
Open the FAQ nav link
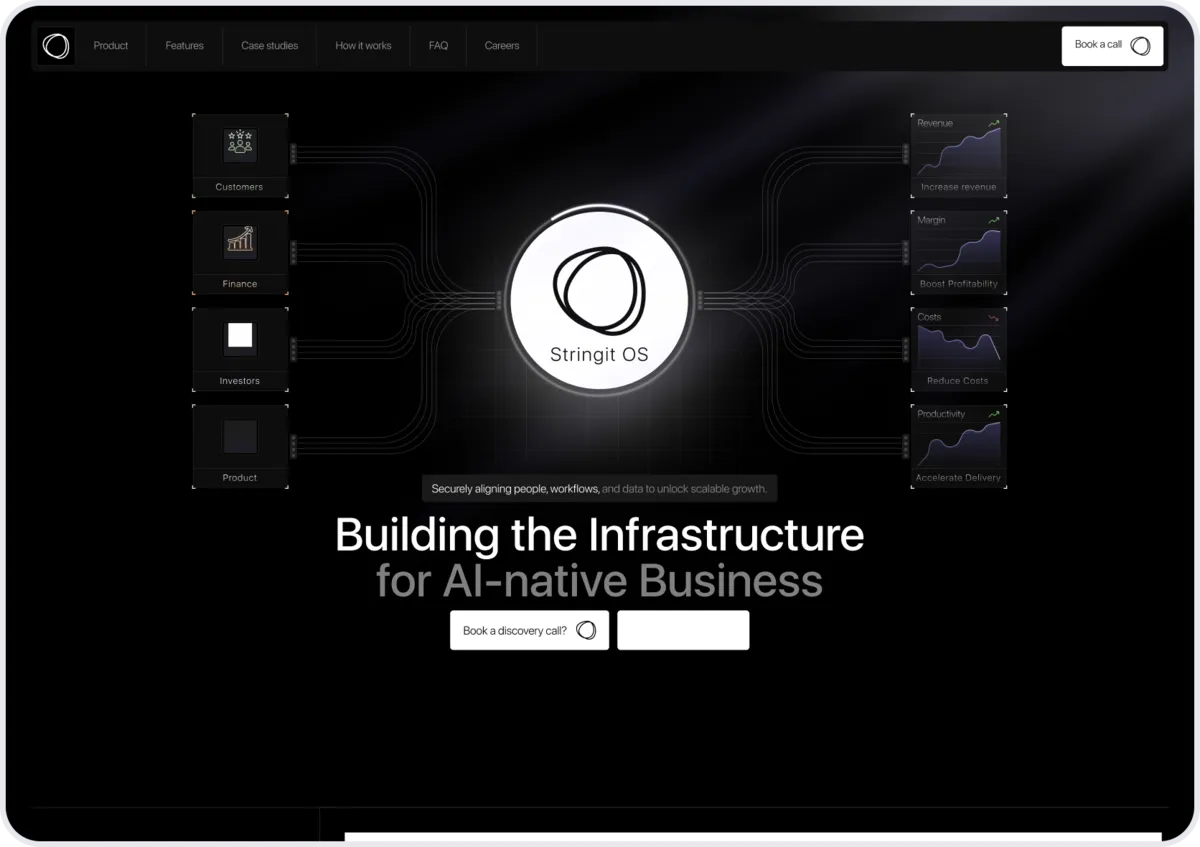click(x=438, y=46)
